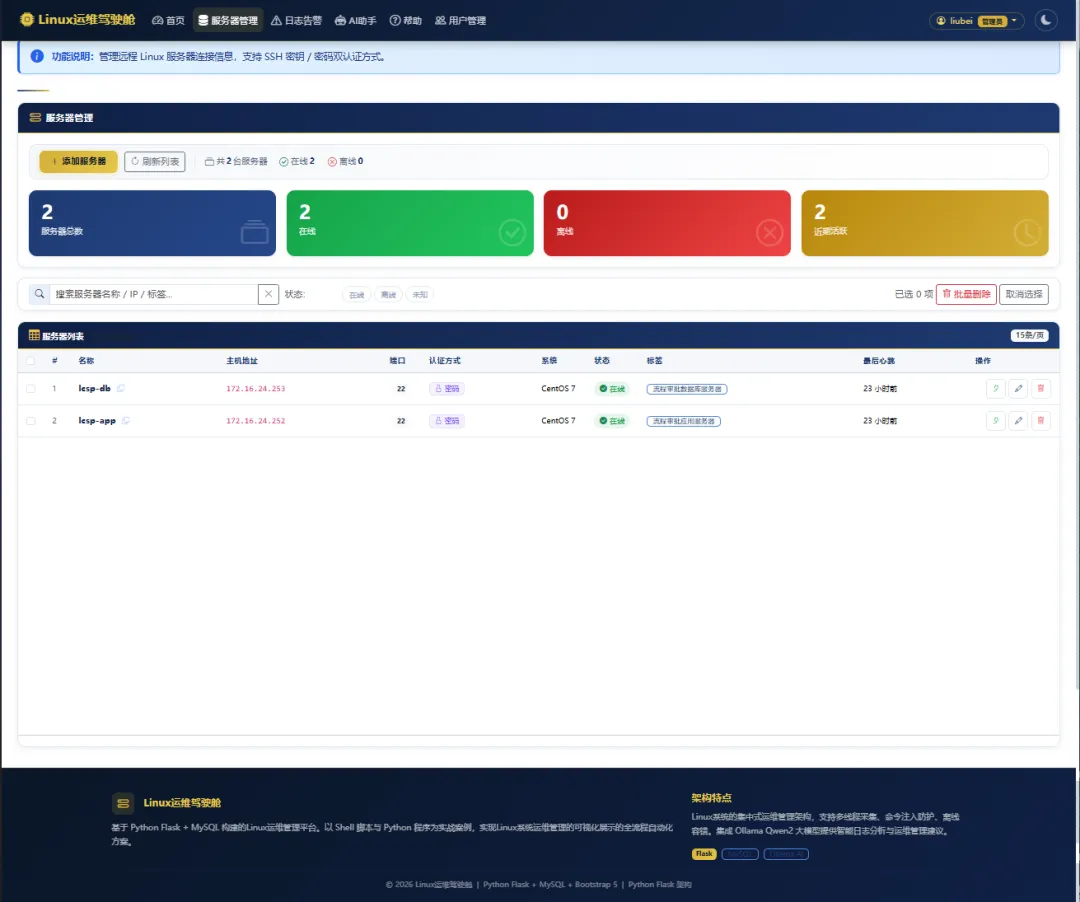1080x902 pixels.
Task: Click the 在线 status badge for lesp-app
Action: (x=612, y=421)
